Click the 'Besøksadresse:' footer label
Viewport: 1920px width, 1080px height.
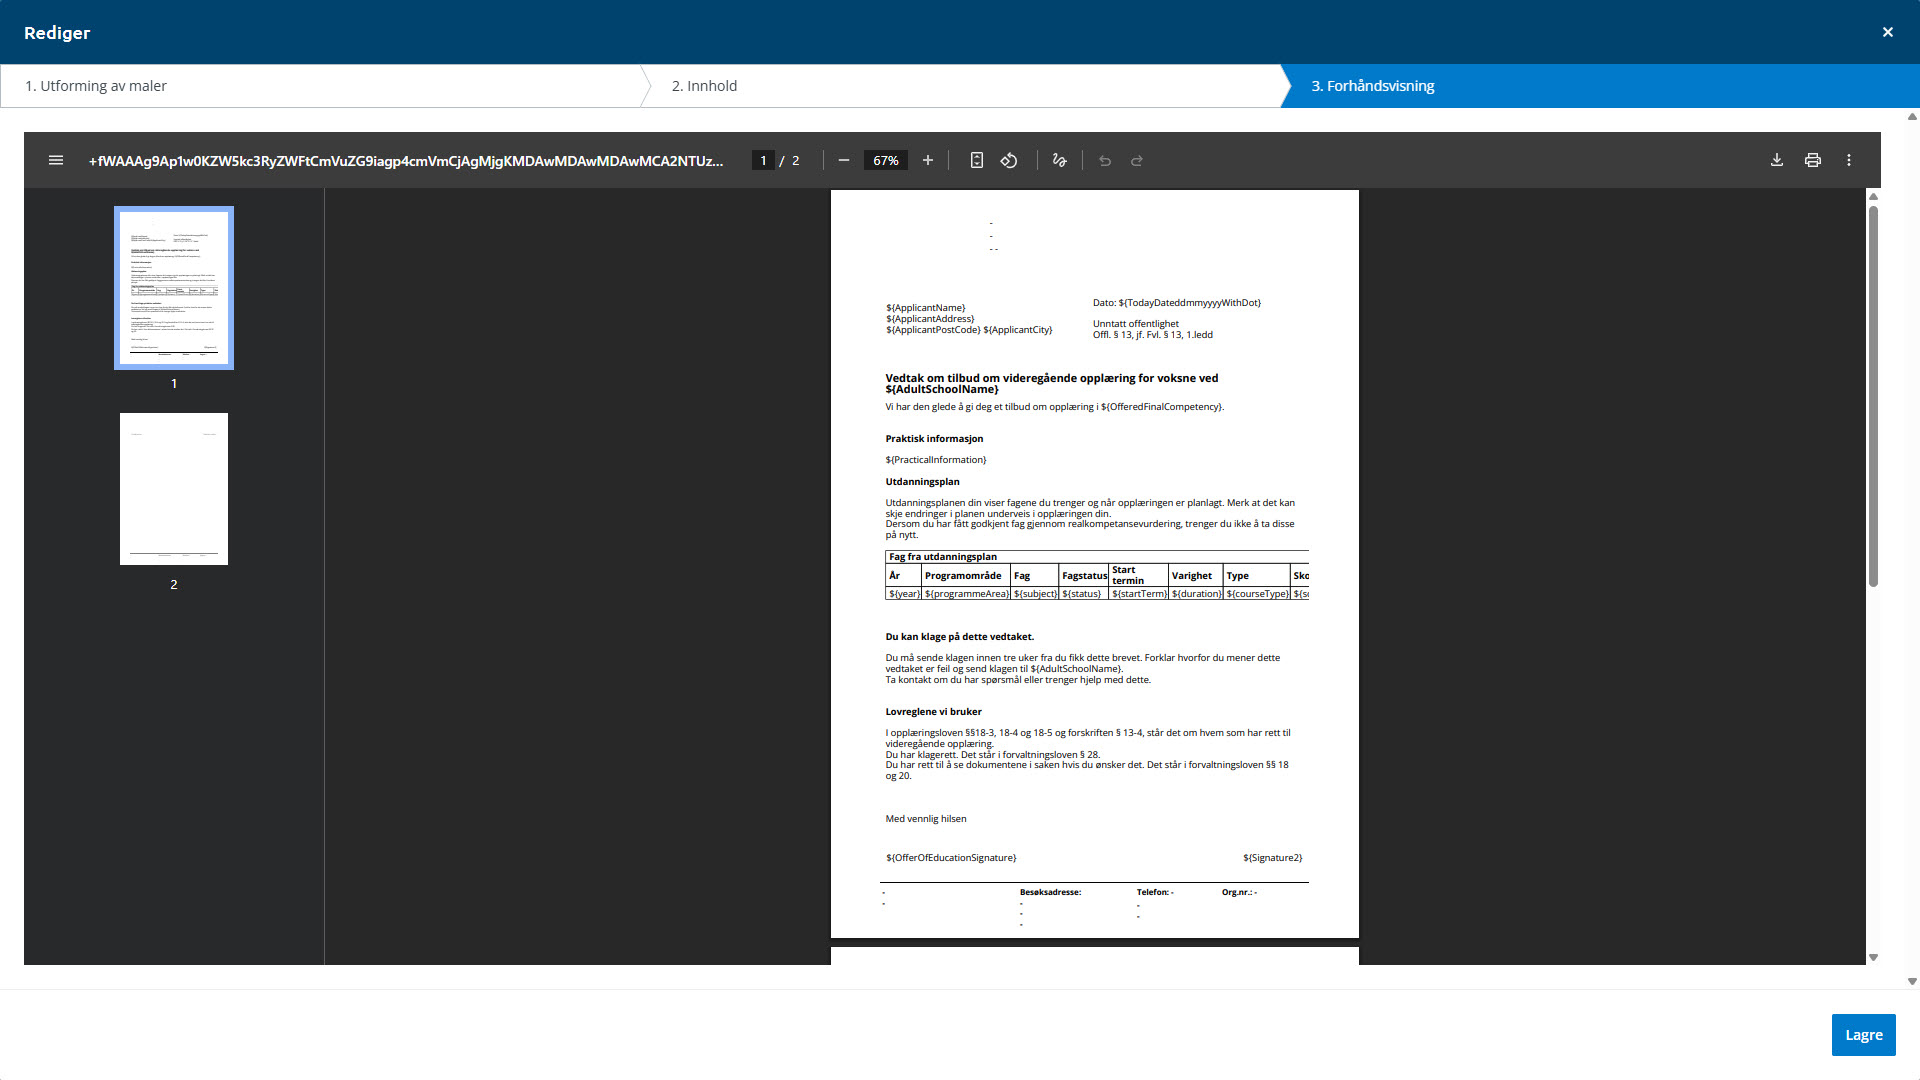coord(1050,892)
